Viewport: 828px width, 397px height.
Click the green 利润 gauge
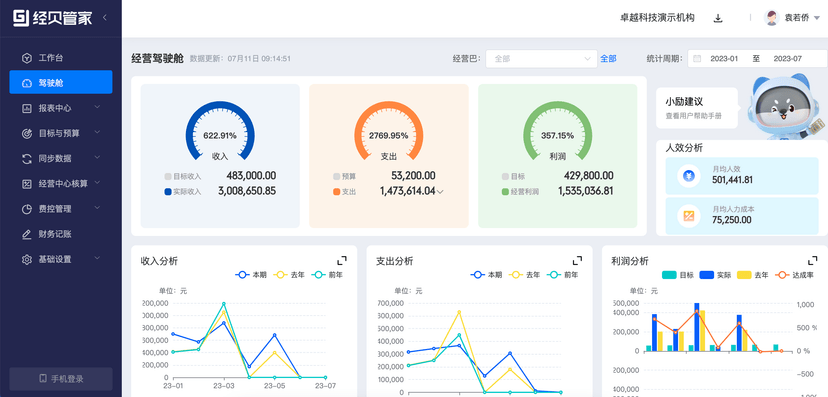558,131
